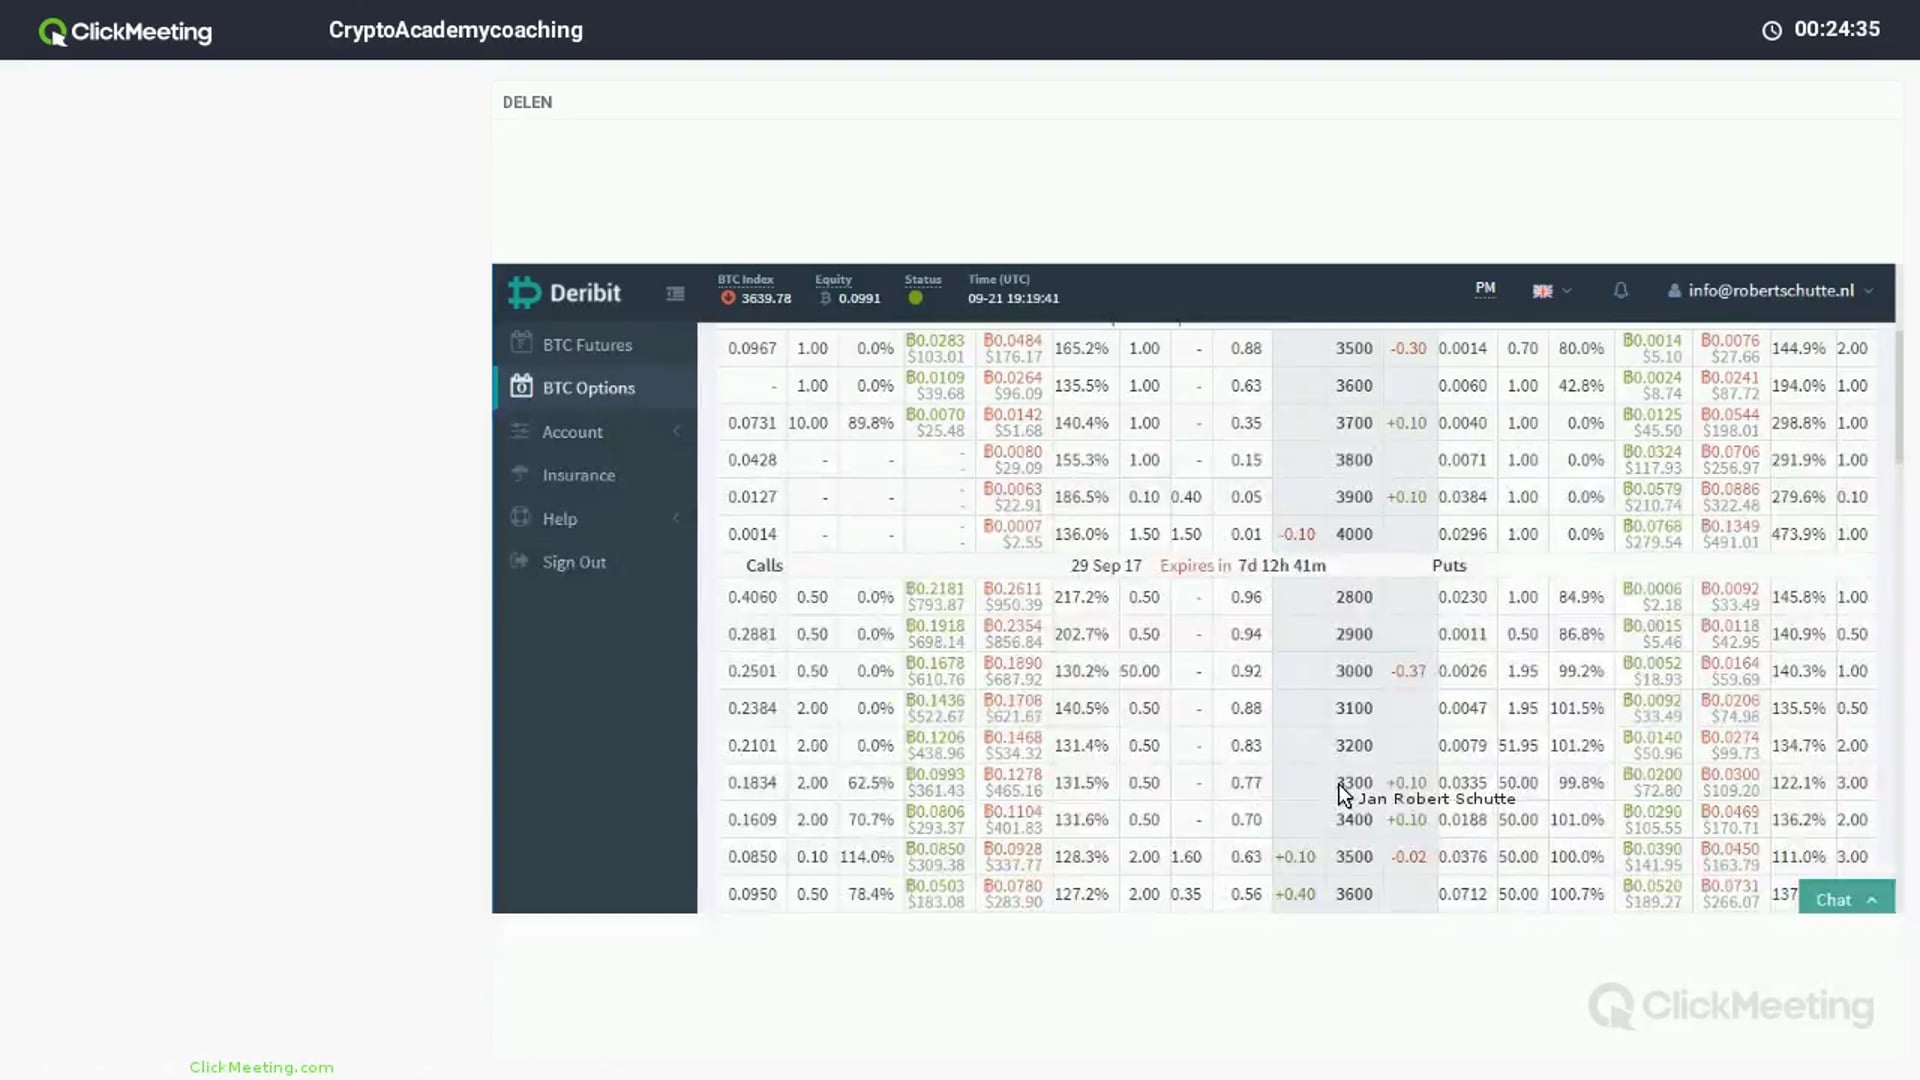The image size is (1920, 1080).
Task: Select BTC Options in sidebar
Action: (x=588, y=388)
